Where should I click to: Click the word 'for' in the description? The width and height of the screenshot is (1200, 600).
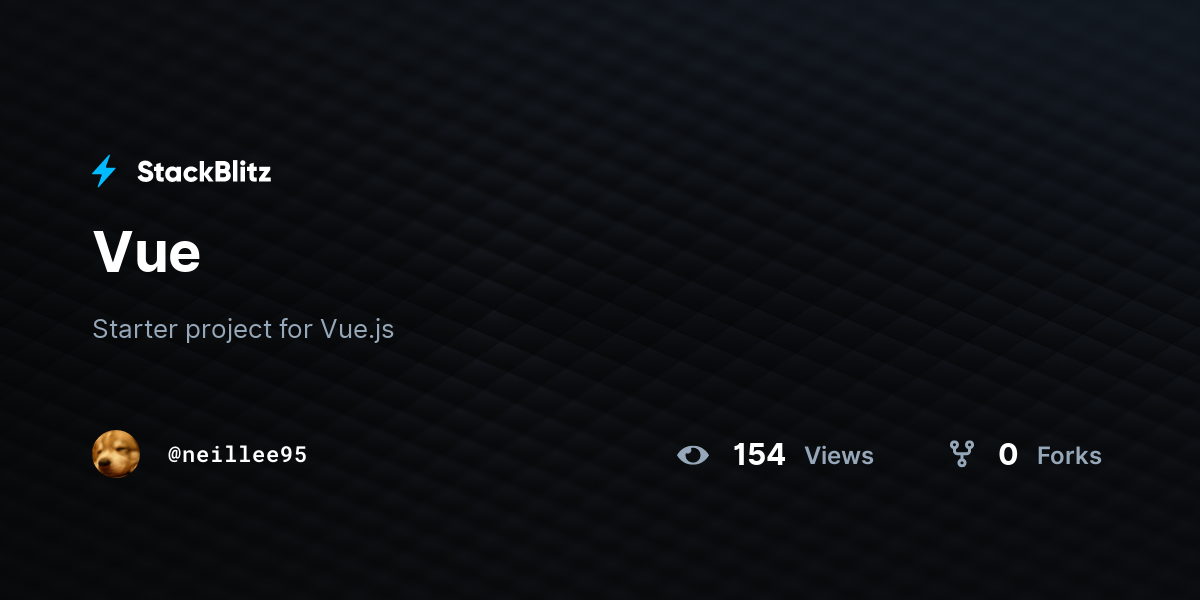point(296,329)
